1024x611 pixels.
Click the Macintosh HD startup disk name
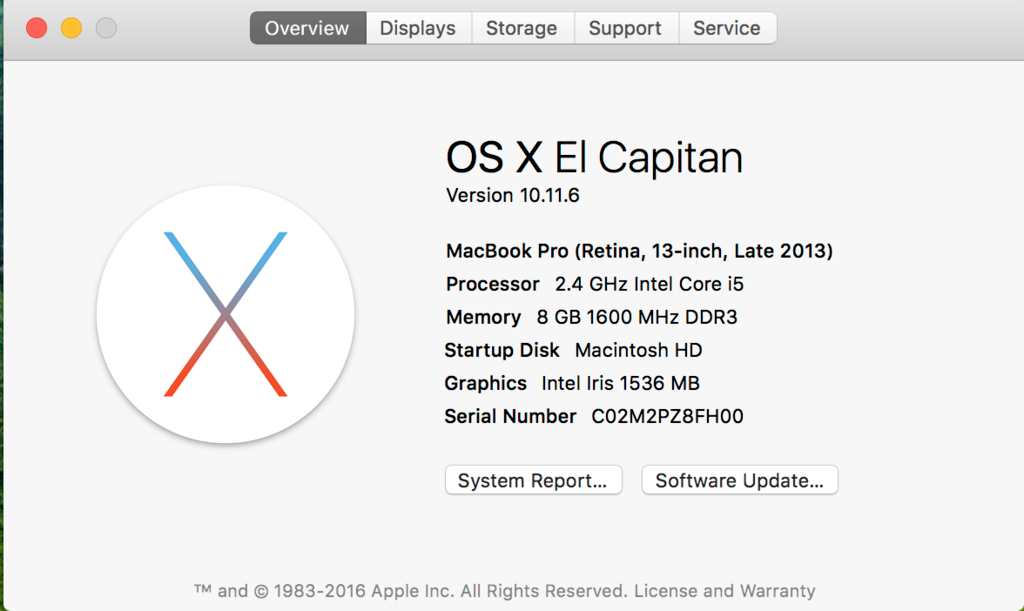click(638, 351)
